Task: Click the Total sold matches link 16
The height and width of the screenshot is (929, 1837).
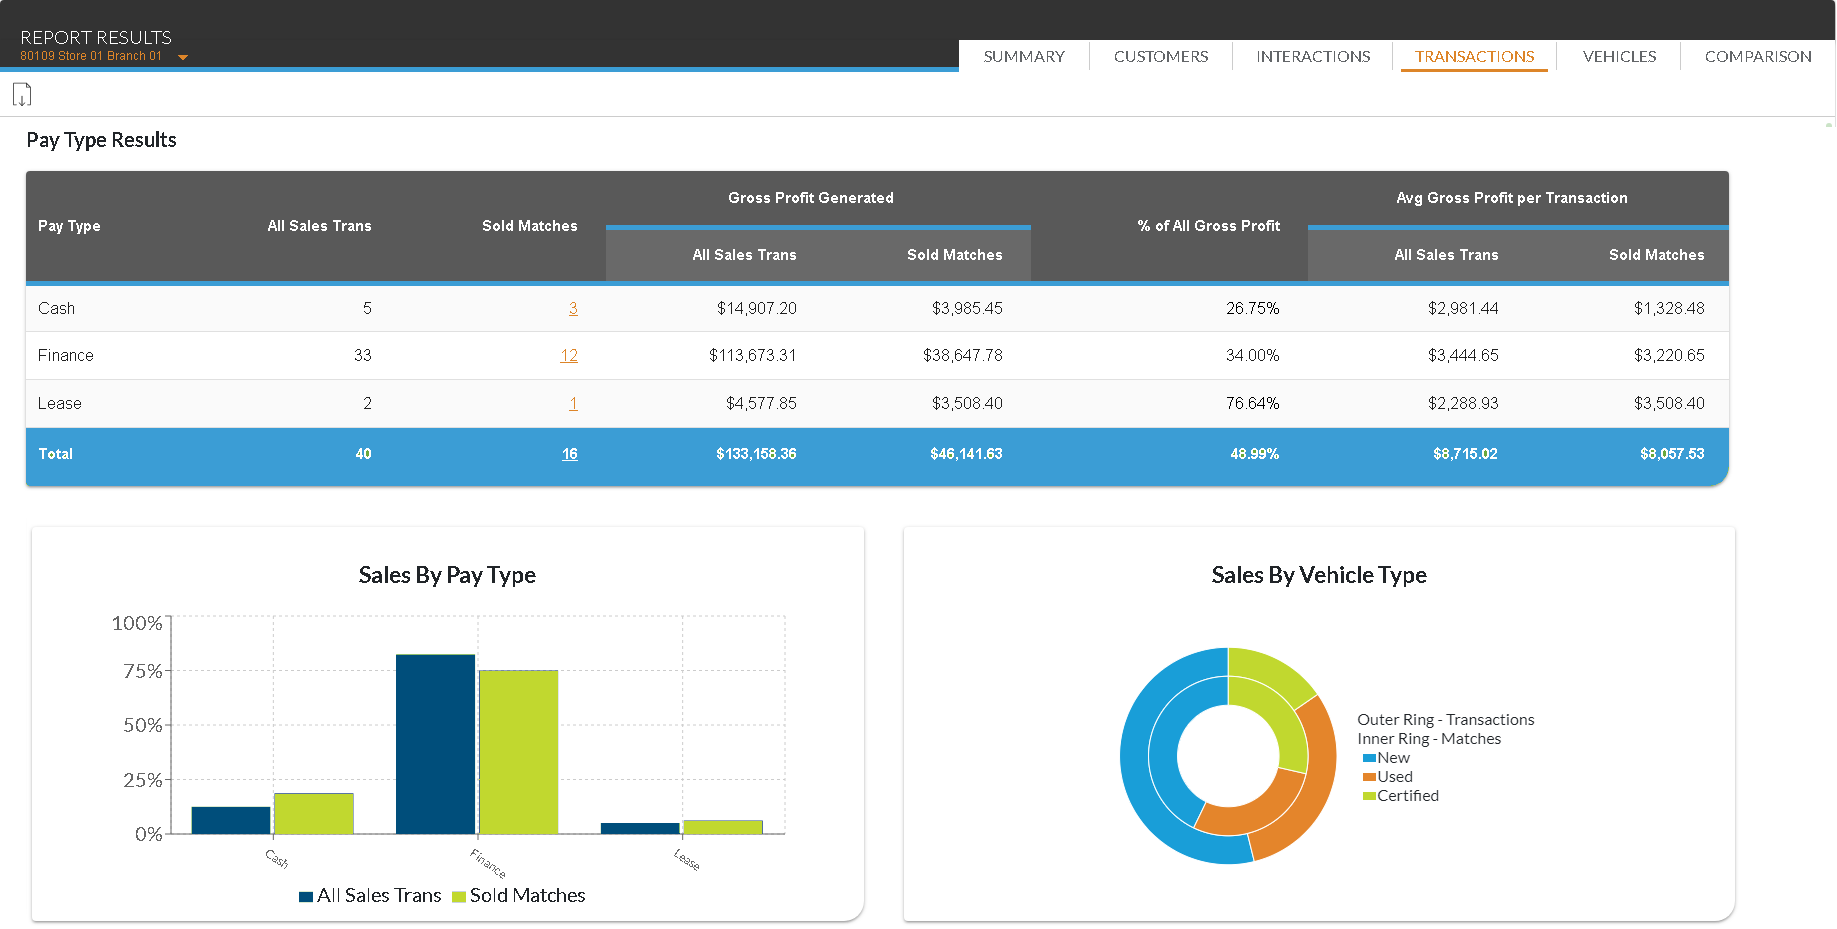Action: click(x=569, y=454)
